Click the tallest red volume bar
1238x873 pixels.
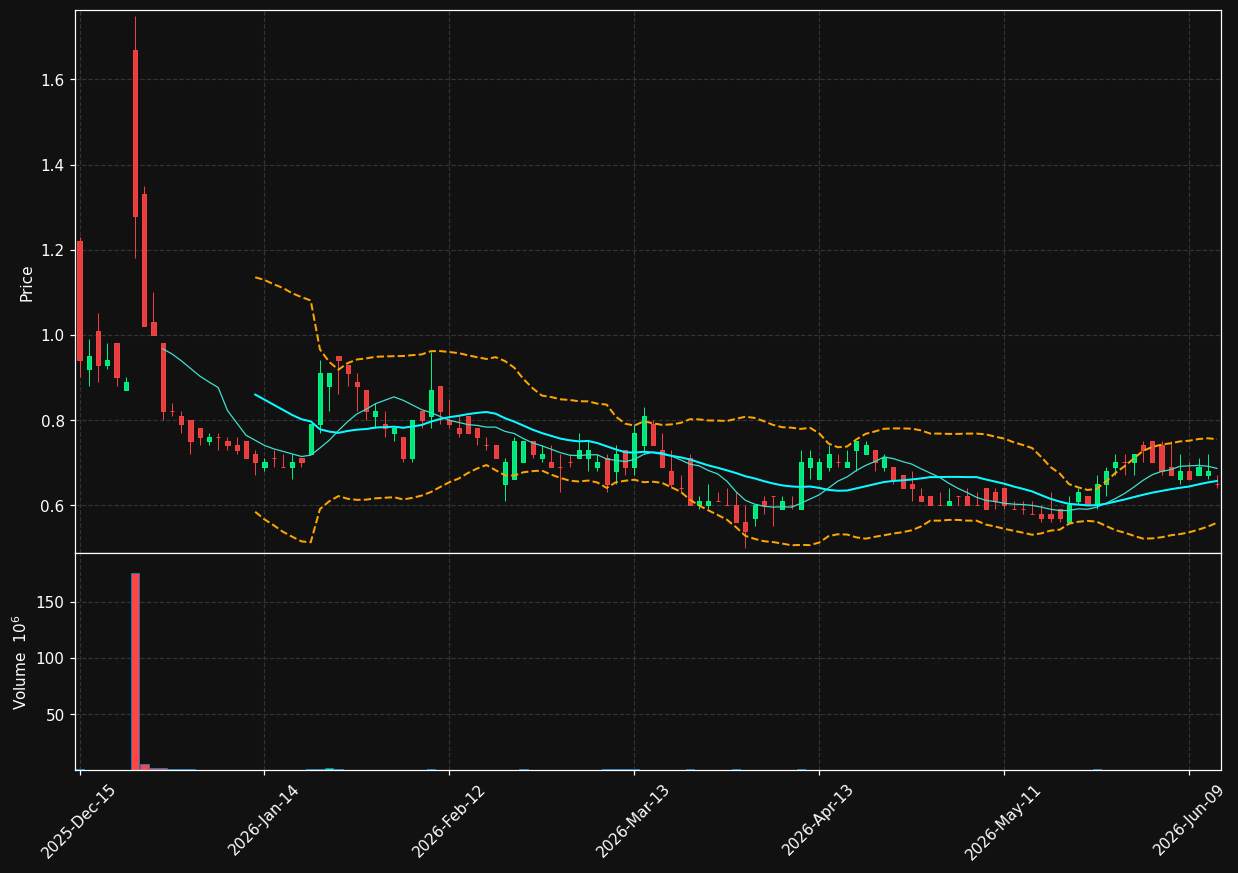click(135, 672)
